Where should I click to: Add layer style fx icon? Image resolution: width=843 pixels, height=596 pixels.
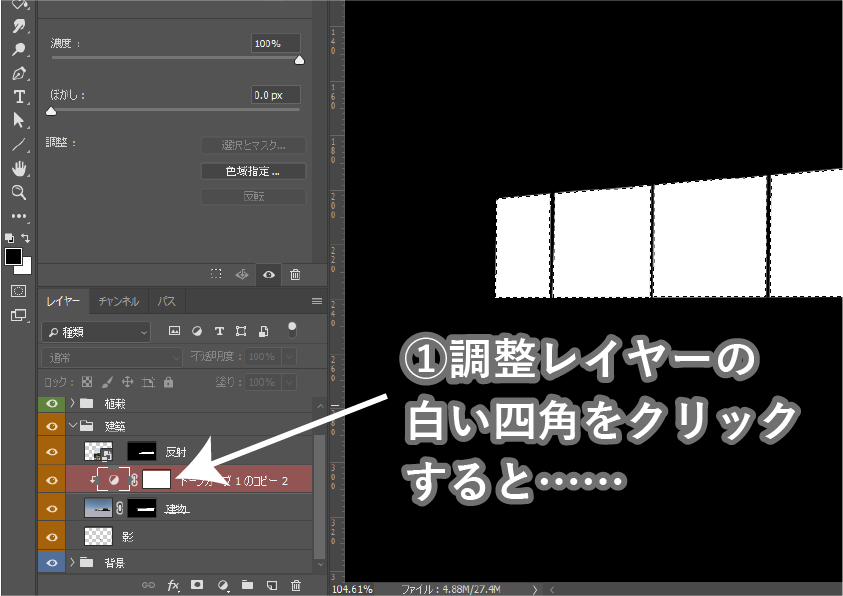[x=173, y=585]
